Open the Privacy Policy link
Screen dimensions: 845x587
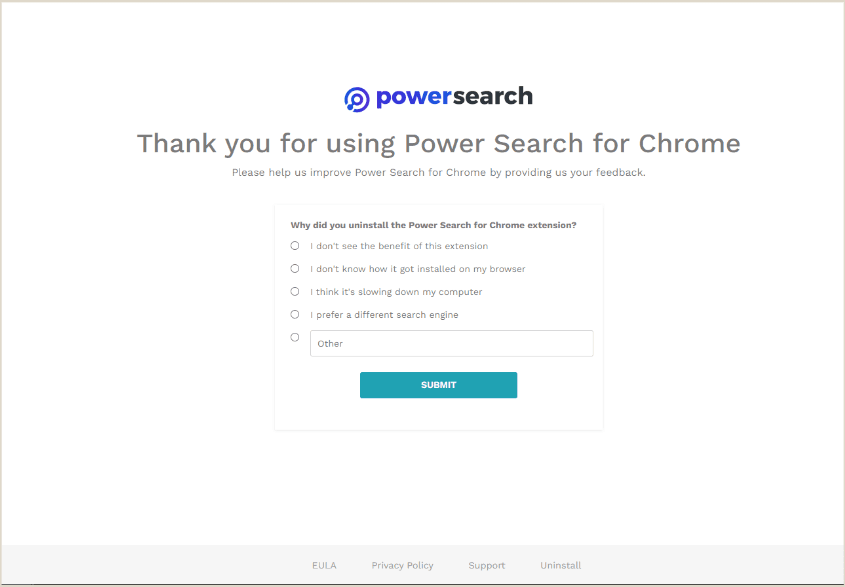coord(402,566)
